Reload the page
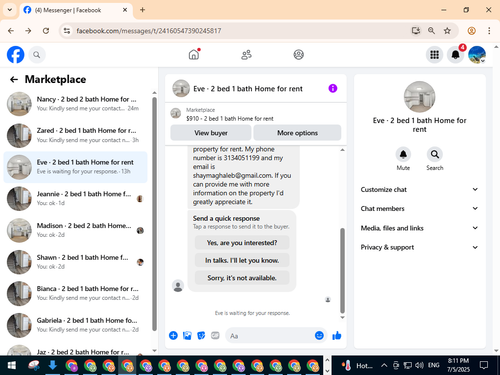The image size is (500, 375). pos(46,31)
